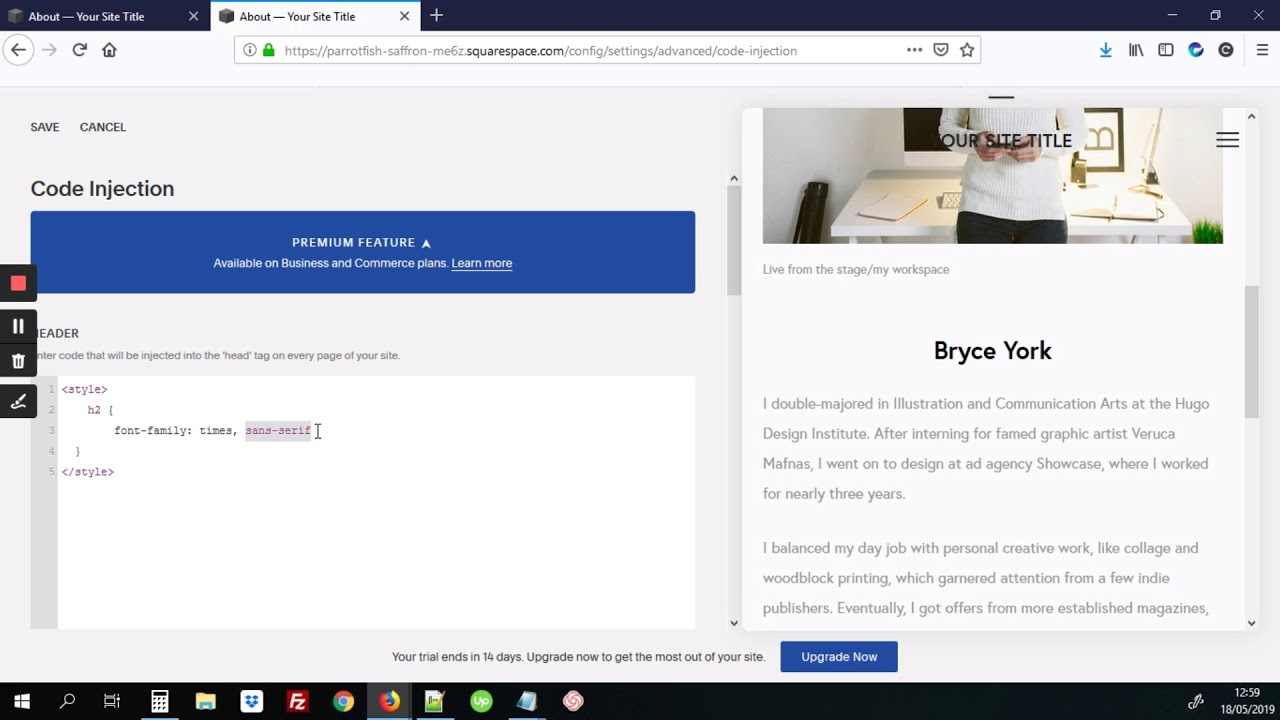
Task: Delete the recording with trash icon
Action: pyautogui.click(x=18, y=361)
